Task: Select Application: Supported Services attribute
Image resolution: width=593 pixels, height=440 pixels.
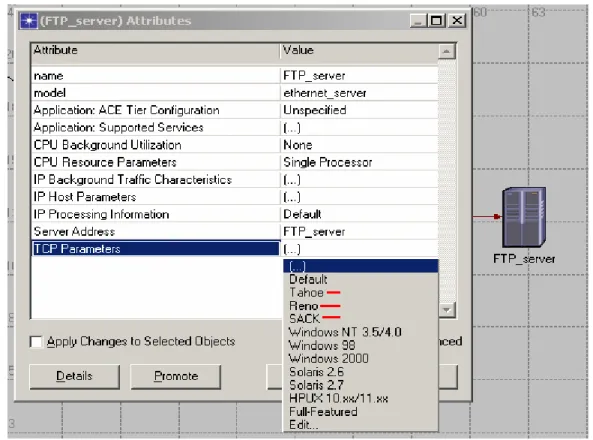Action: pos(156,127)
